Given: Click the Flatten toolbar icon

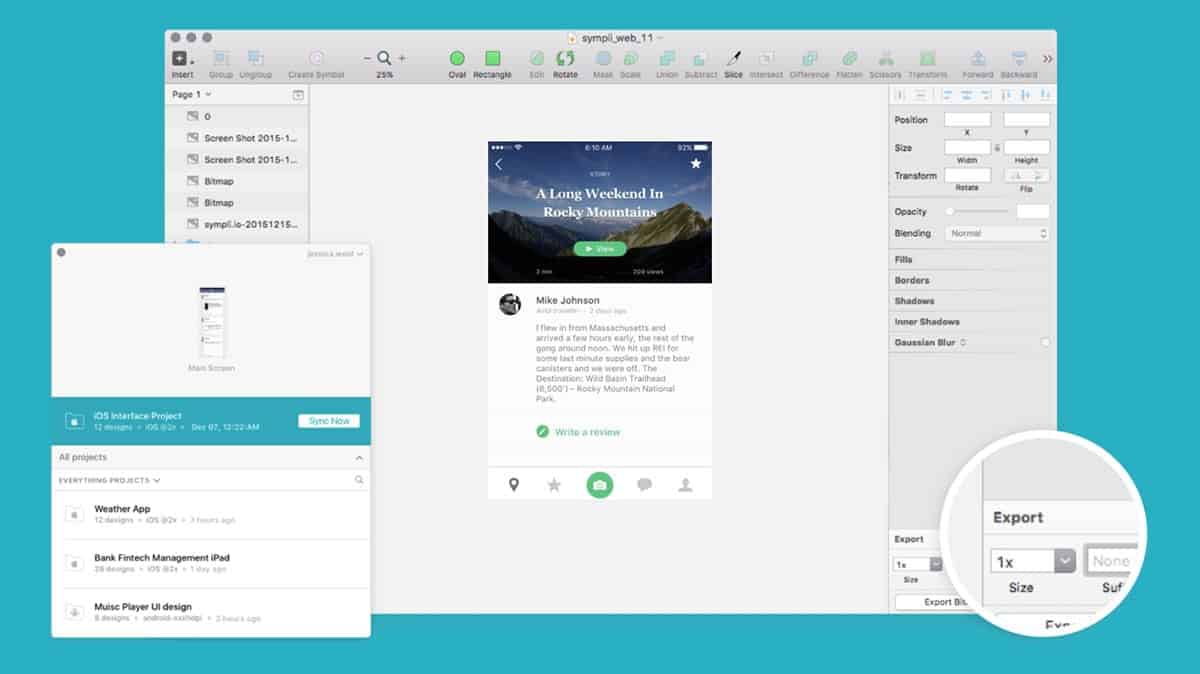Looking at the screenshot, I should 850,59.
